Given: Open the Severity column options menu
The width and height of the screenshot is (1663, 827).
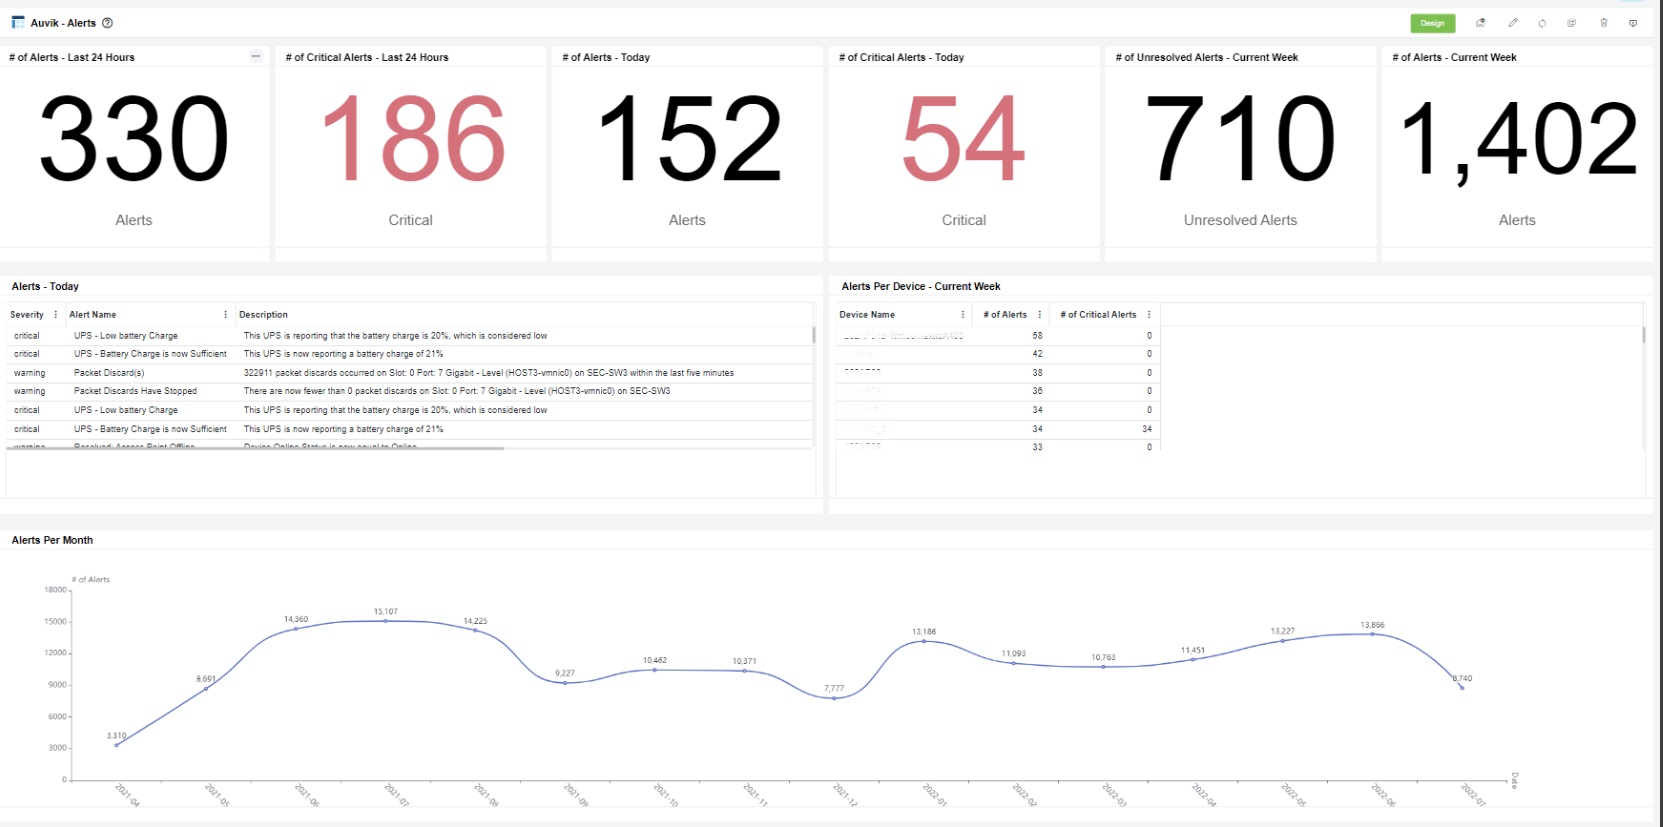Looking at the screenshot, I should pyautogui.click(x=55, y=315).
